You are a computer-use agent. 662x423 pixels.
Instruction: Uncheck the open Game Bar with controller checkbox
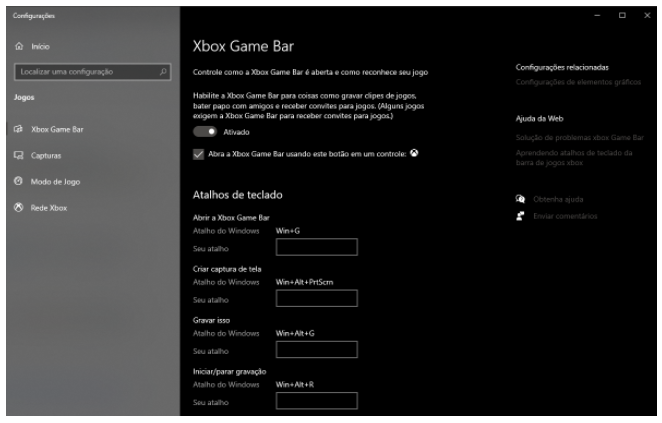pyautogui.click(x=198, y=154)
